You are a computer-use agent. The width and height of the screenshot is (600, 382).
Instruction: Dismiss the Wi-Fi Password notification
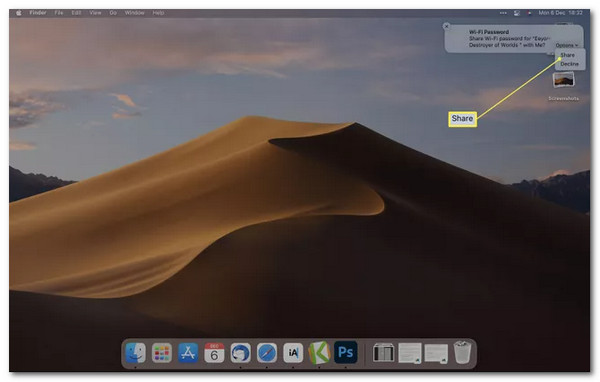click(446, 26)
